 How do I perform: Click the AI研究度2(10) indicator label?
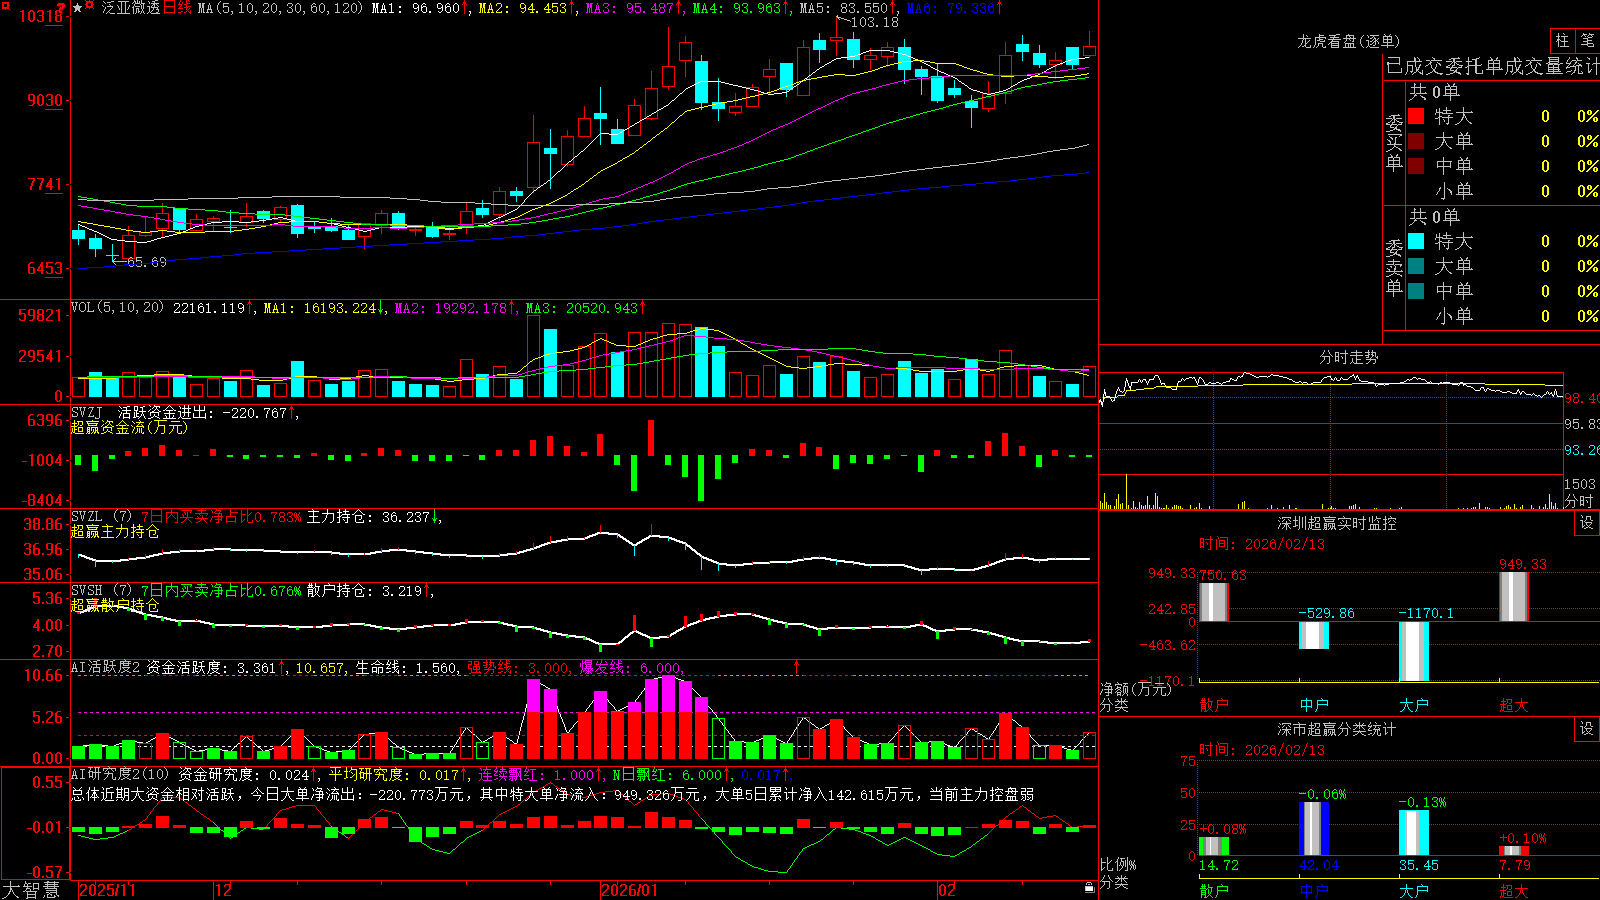120,774
